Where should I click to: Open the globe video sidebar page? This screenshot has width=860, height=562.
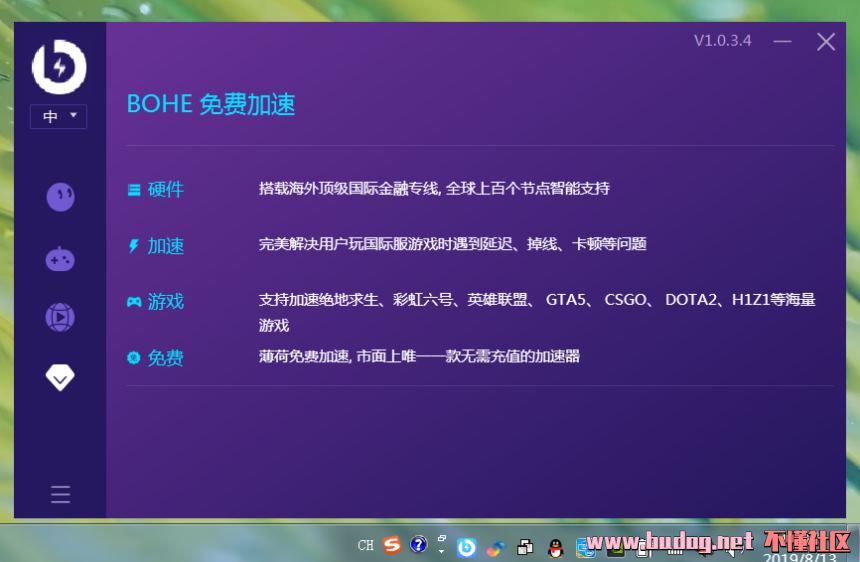pos(60,317)
